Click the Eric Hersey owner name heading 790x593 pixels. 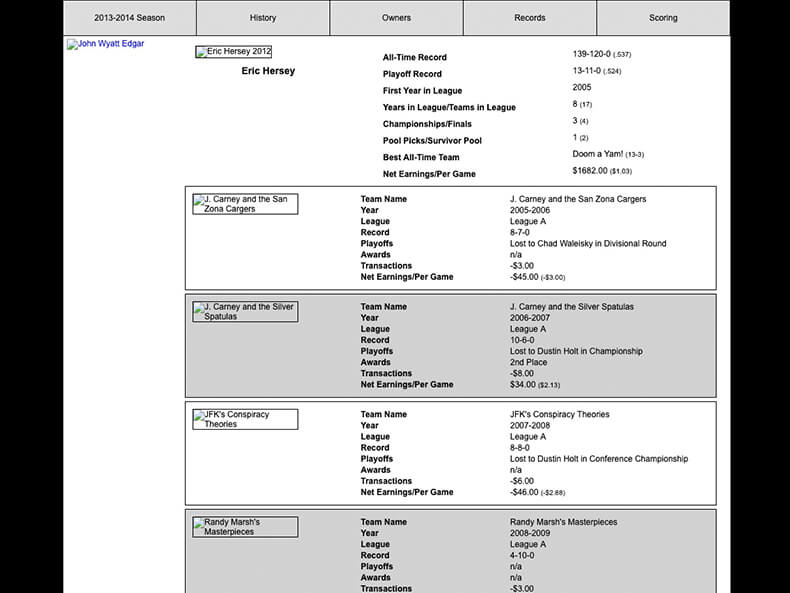point(268,71)
